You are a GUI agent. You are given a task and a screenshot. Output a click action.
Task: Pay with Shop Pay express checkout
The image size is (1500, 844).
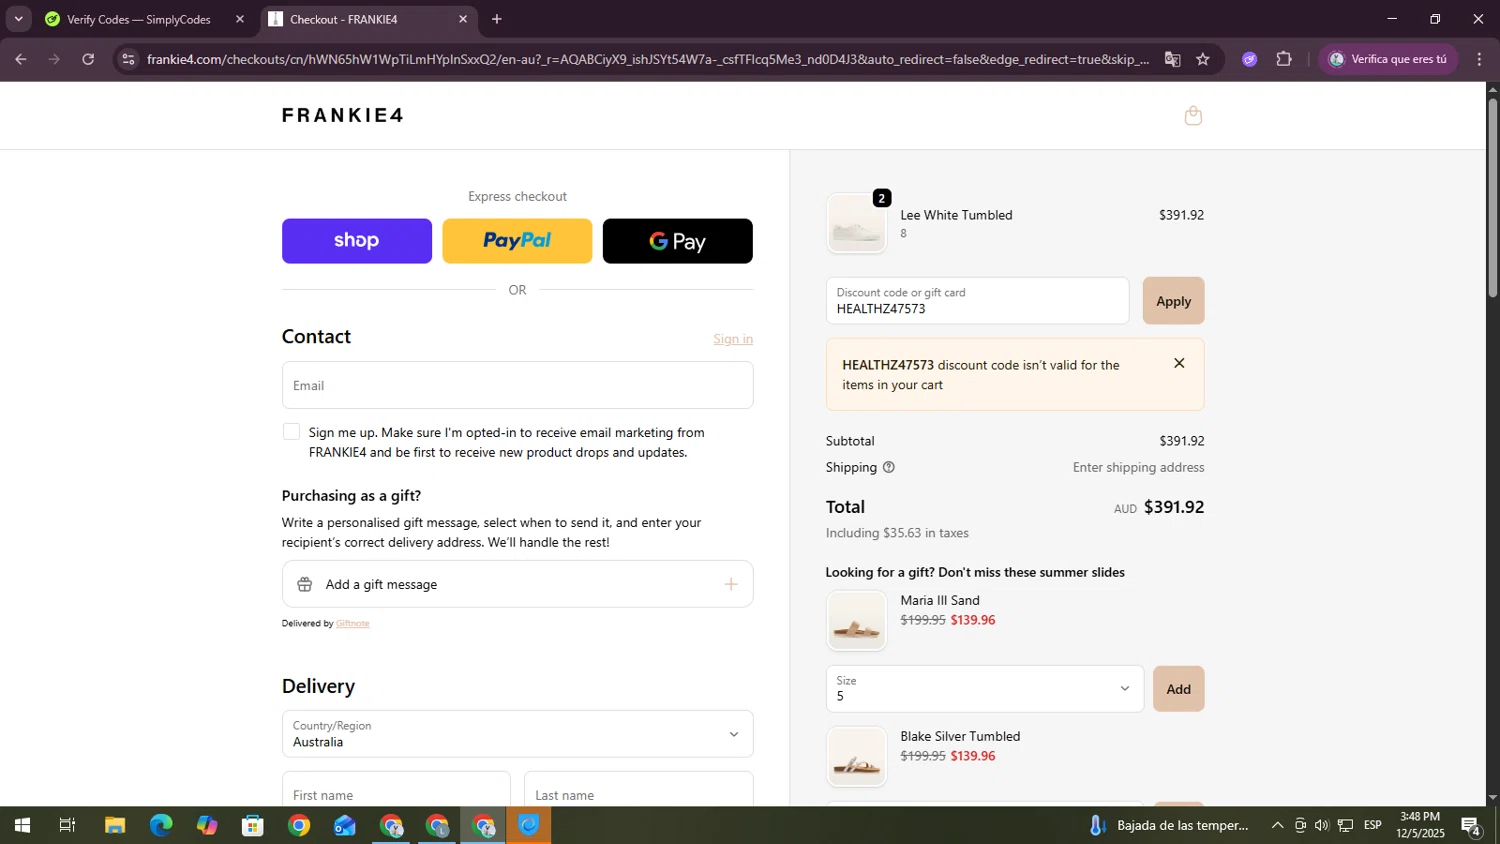point(357,241)
